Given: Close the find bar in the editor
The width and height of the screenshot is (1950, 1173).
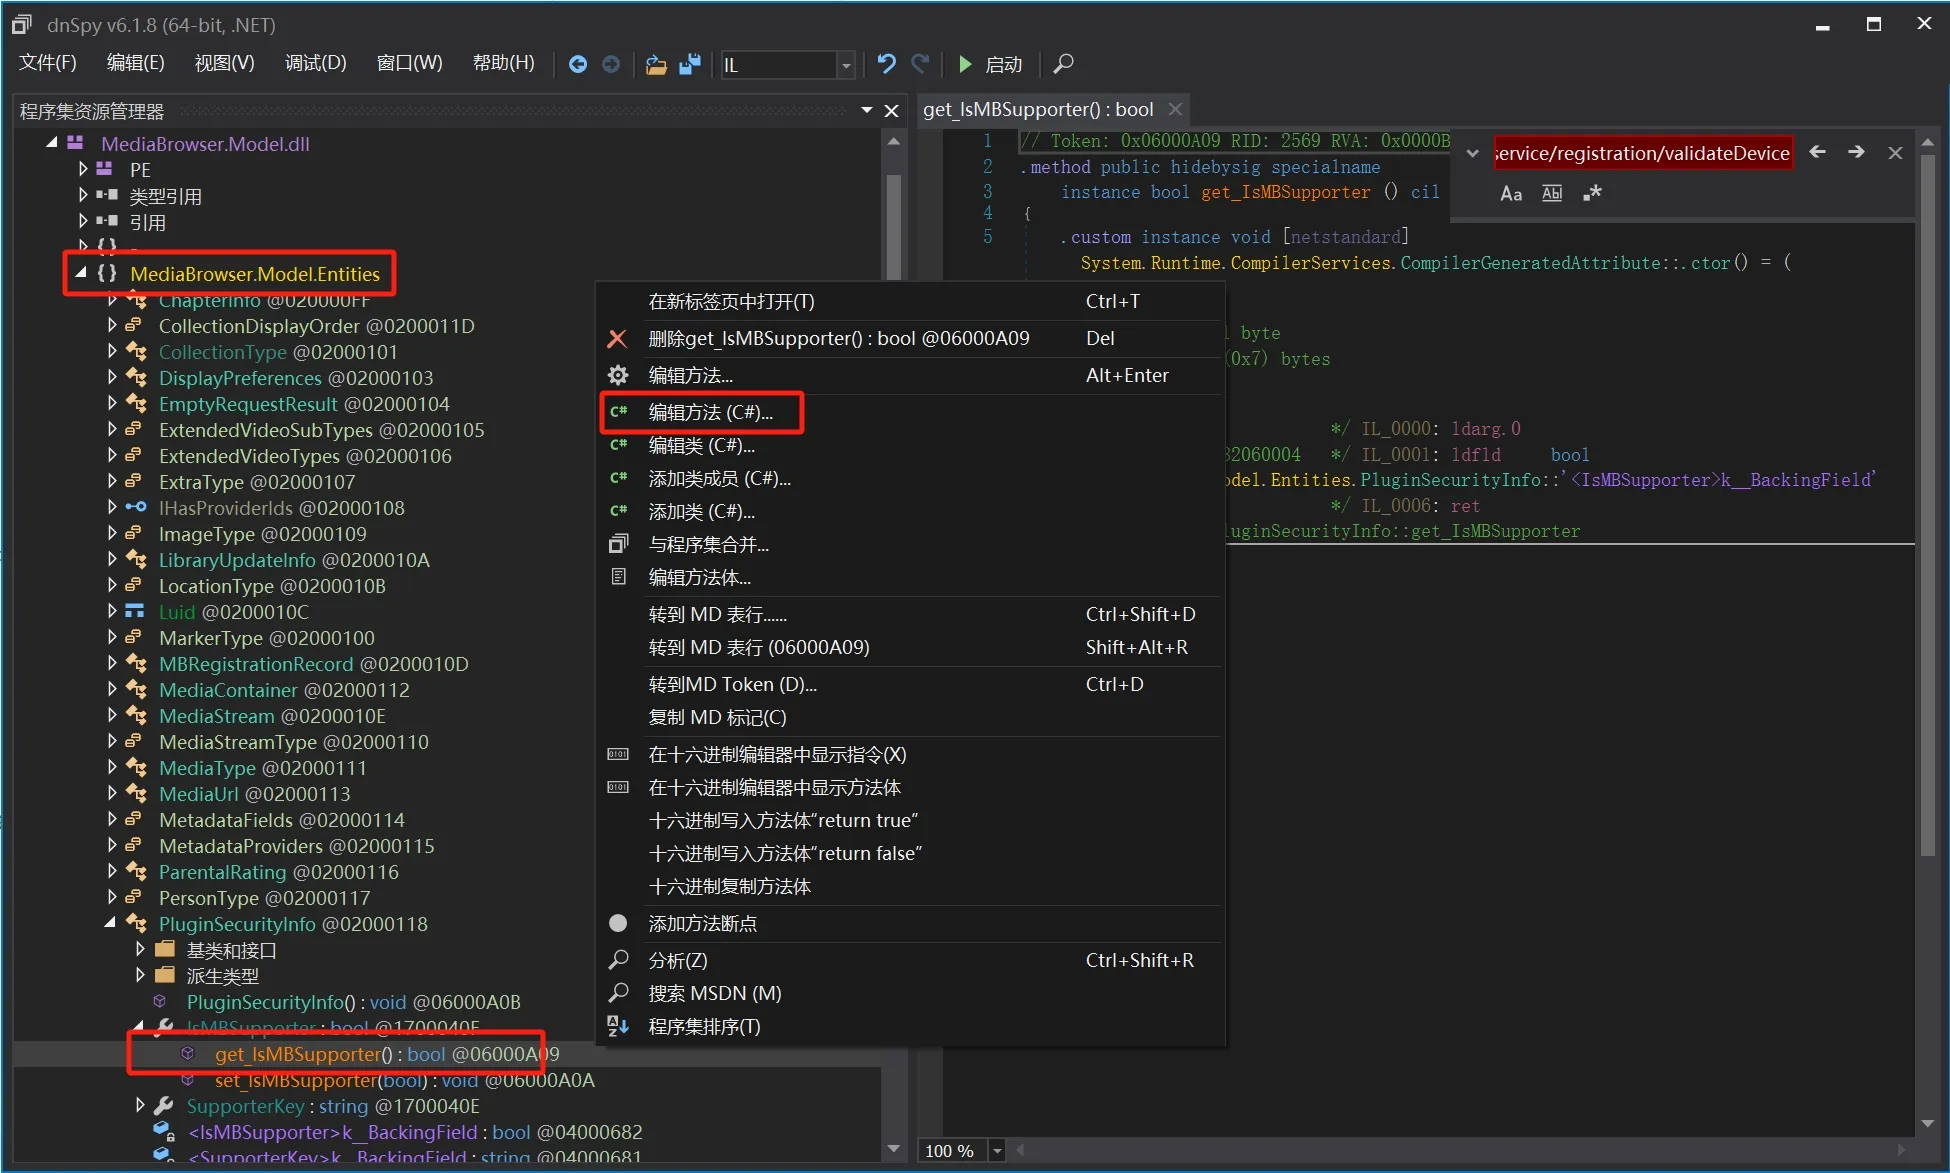Looking at the screenshot, I should 1895,153.
